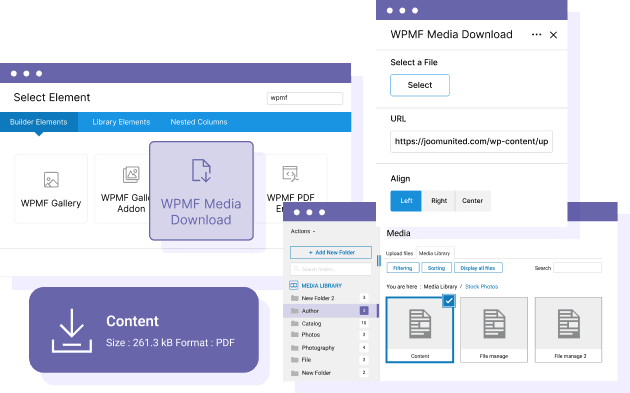Switch to the Builder Elements tab
Screen dimensions: 630x393
point(39,122)
